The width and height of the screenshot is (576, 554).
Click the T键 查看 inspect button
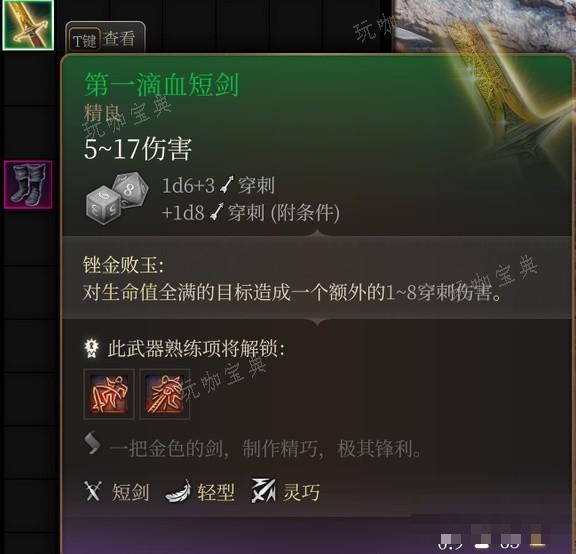pos(105,39)
